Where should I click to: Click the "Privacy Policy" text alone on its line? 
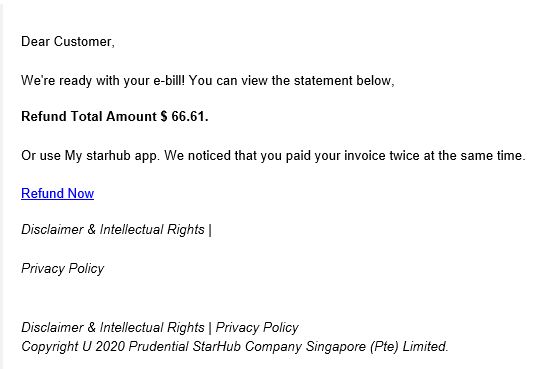pyautogui.click(x=63, y=268)
